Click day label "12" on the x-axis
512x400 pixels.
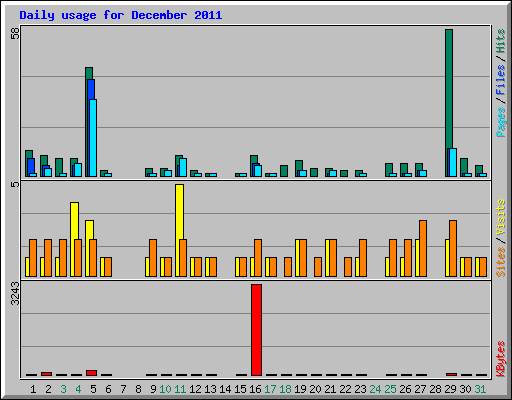tap(195, 389)
